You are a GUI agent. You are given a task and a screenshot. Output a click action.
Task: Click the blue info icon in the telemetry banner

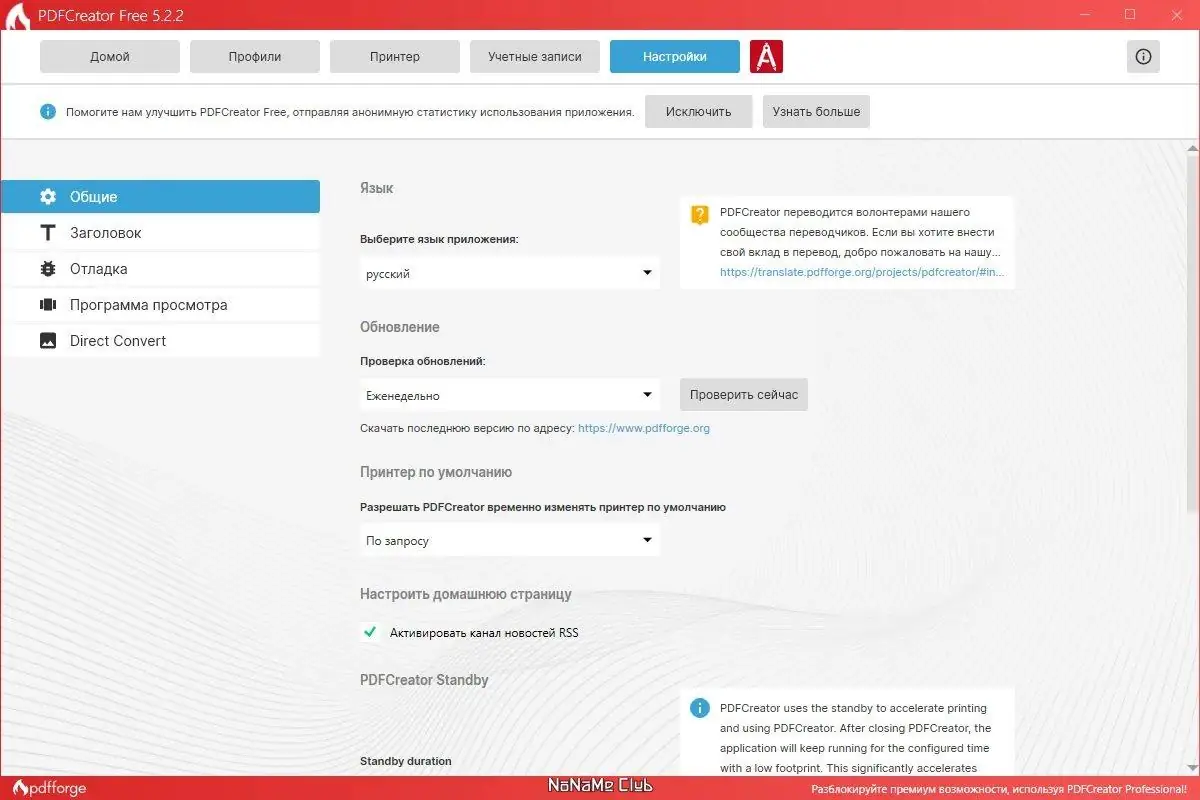tap(47, 111)
